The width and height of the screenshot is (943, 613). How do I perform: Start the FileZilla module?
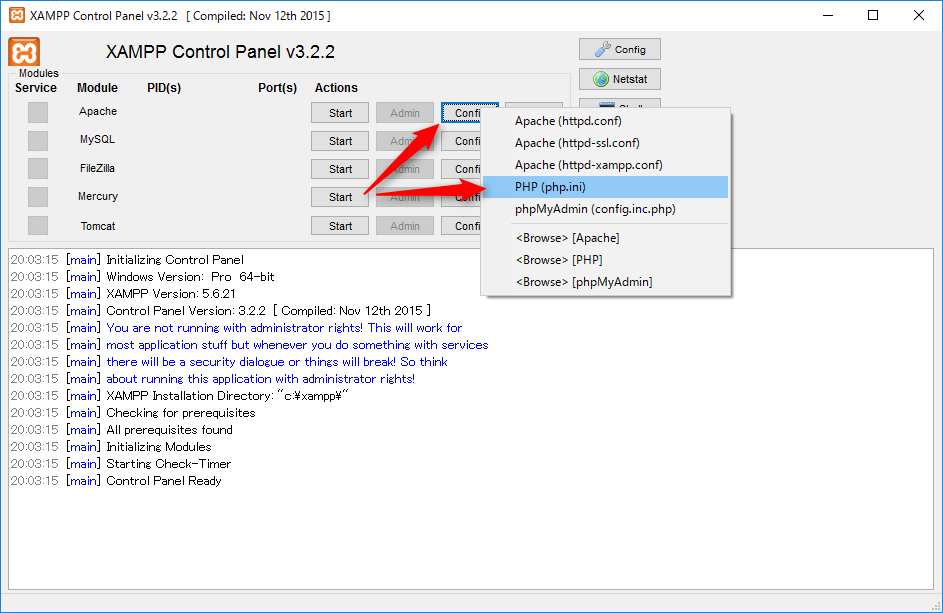click(340, 169)
